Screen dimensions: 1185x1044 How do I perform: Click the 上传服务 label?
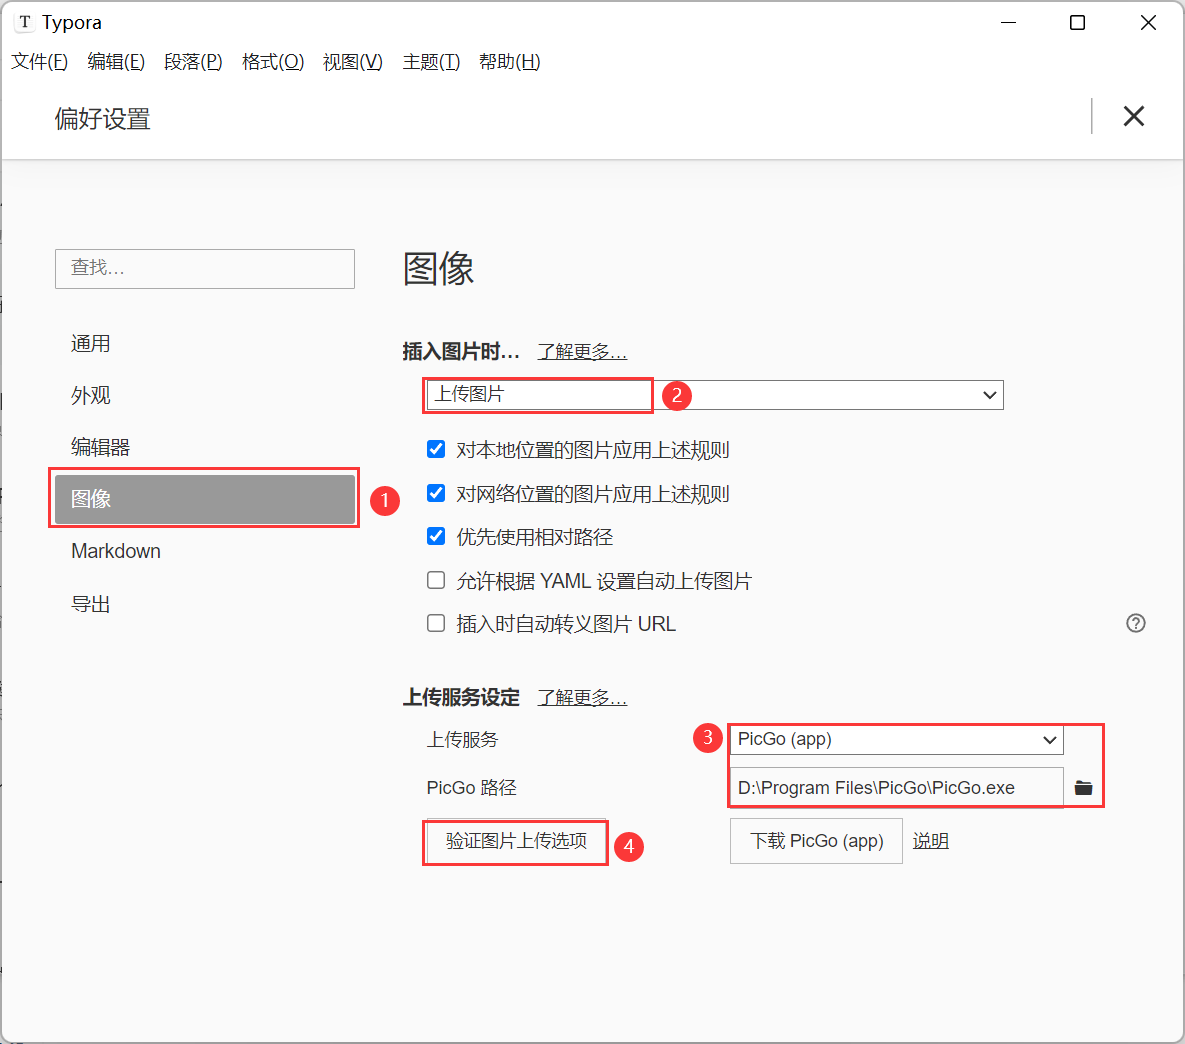[x=463, y=739]
